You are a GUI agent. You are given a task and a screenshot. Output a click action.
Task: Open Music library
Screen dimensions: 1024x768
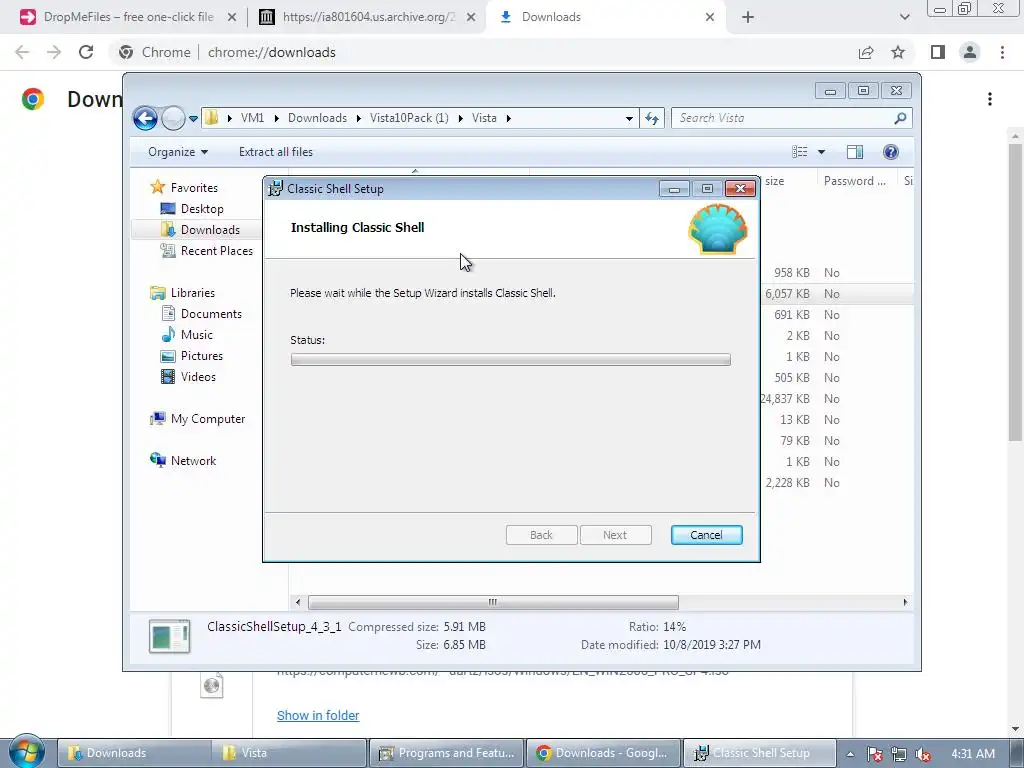[x=197, y=334]
